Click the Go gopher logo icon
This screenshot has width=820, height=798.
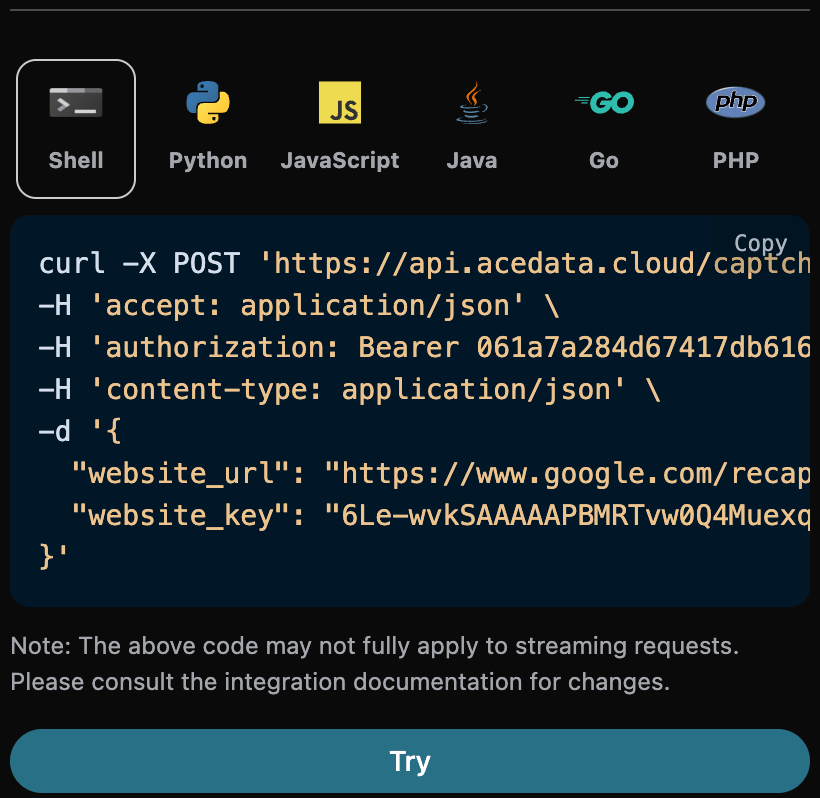604,102
